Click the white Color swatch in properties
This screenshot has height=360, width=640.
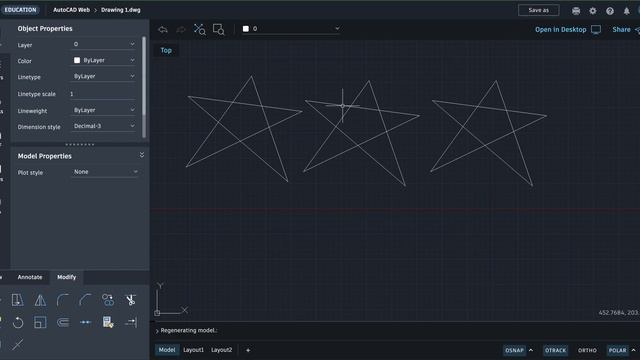coord(77,60)
